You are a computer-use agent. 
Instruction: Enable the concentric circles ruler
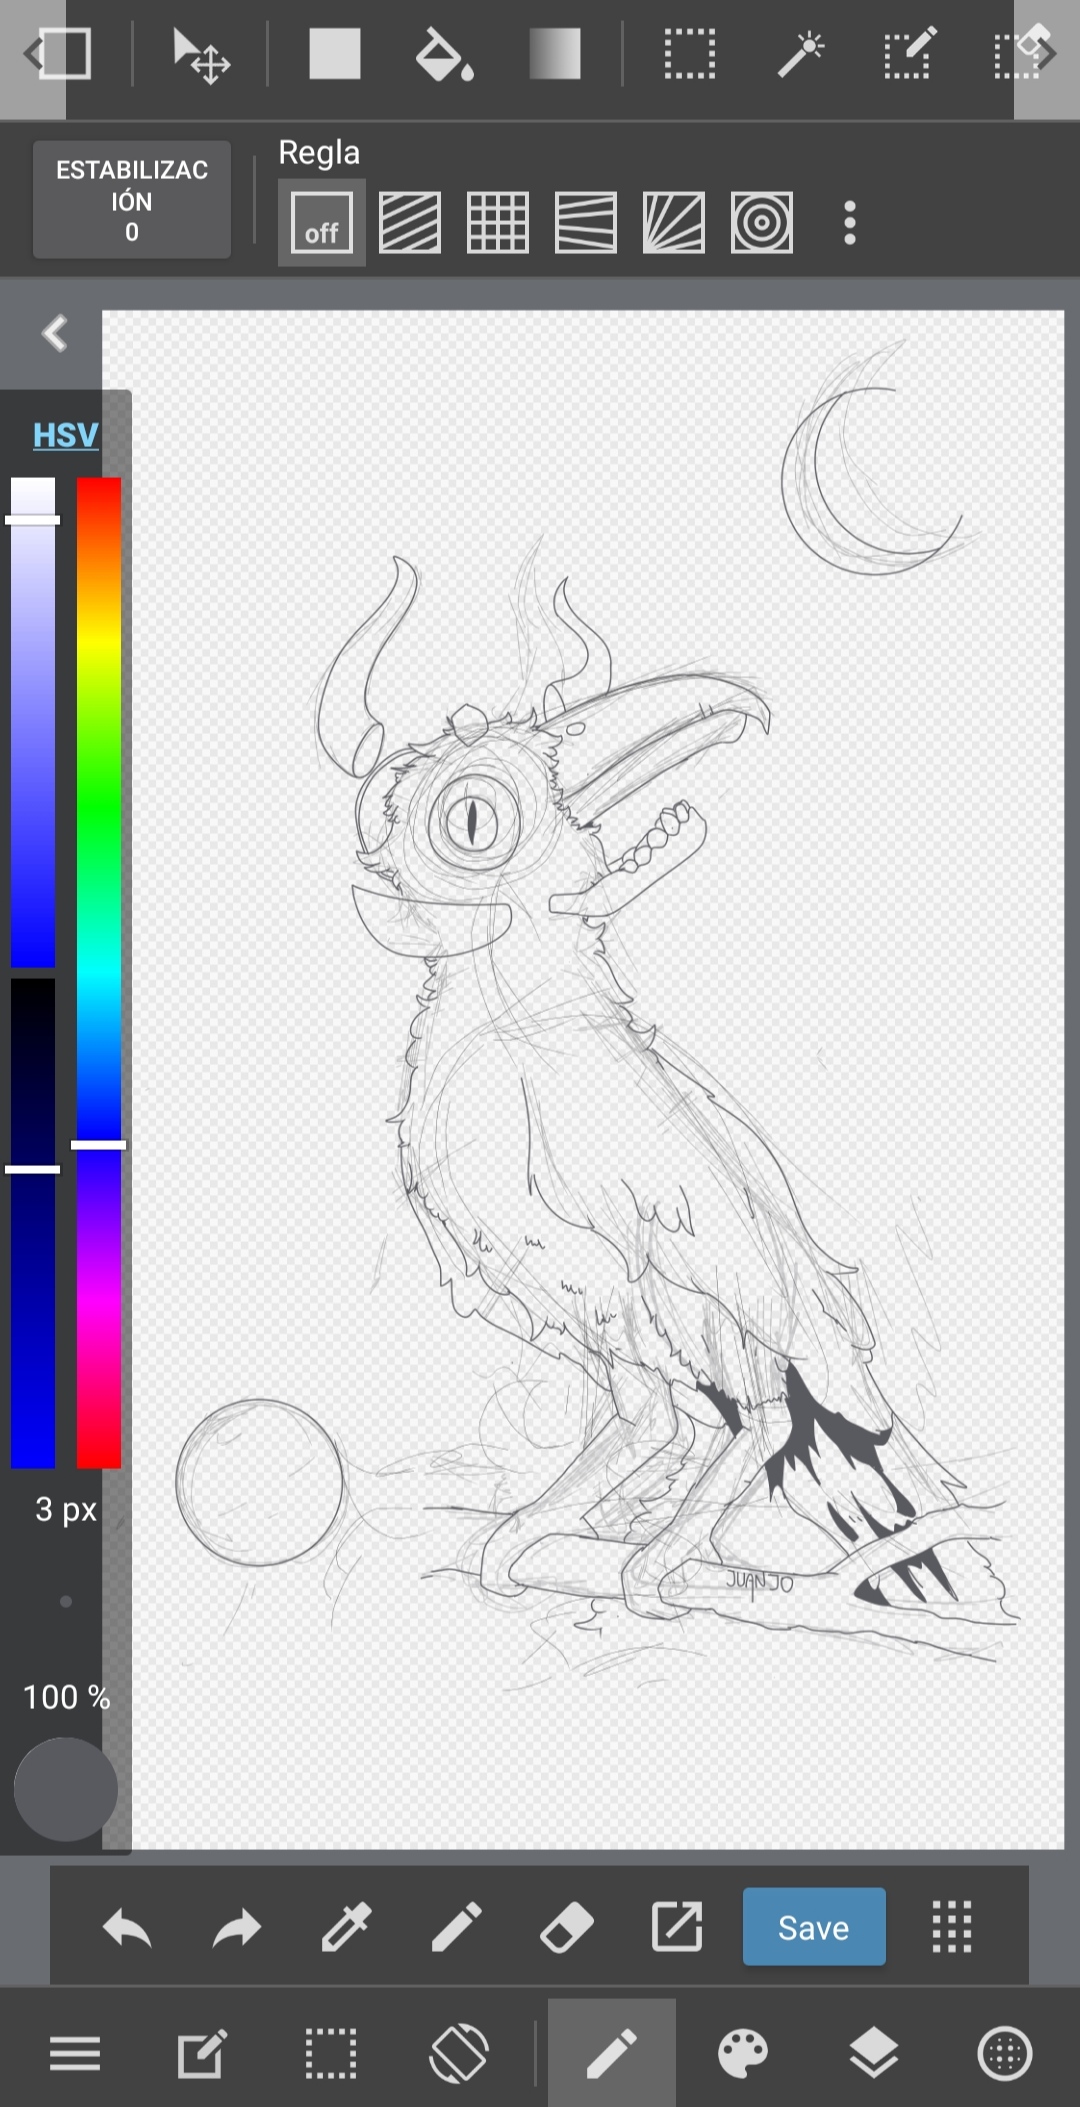pos(762,222)
